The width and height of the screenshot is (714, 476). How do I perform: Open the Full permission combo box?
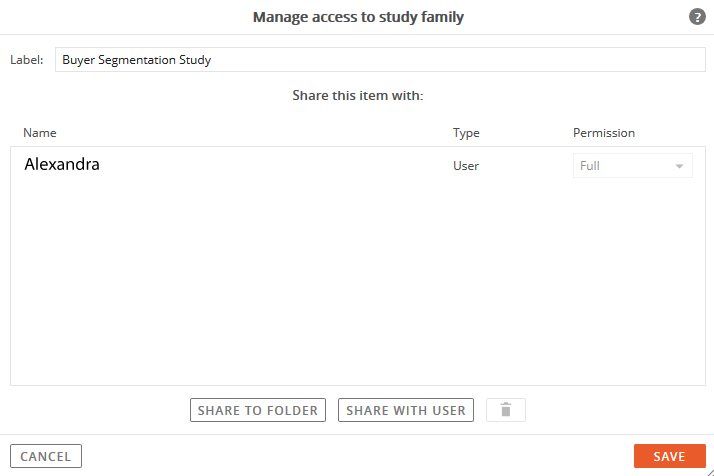point(632,166)
